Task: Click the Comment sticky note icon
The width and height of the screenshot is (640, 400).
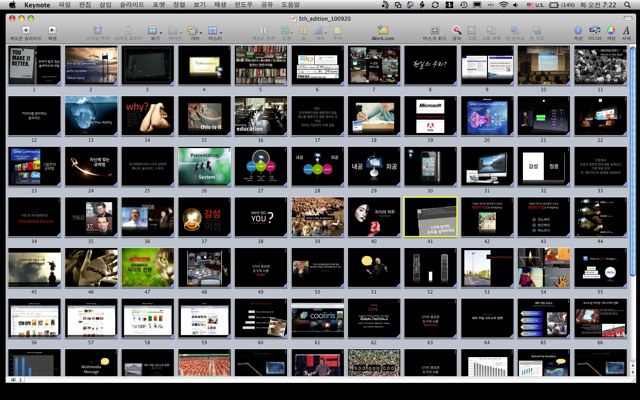Action: click(337, 31)
